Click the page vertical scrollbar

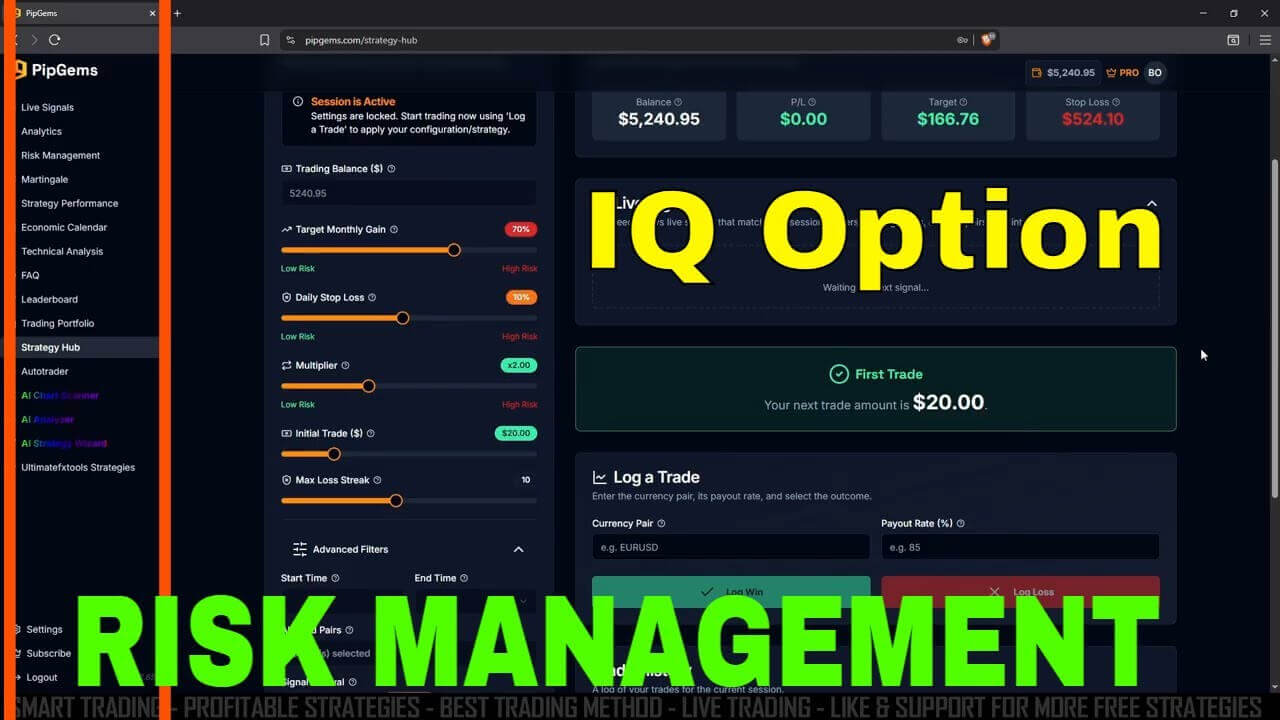(x=1274, y=330)
